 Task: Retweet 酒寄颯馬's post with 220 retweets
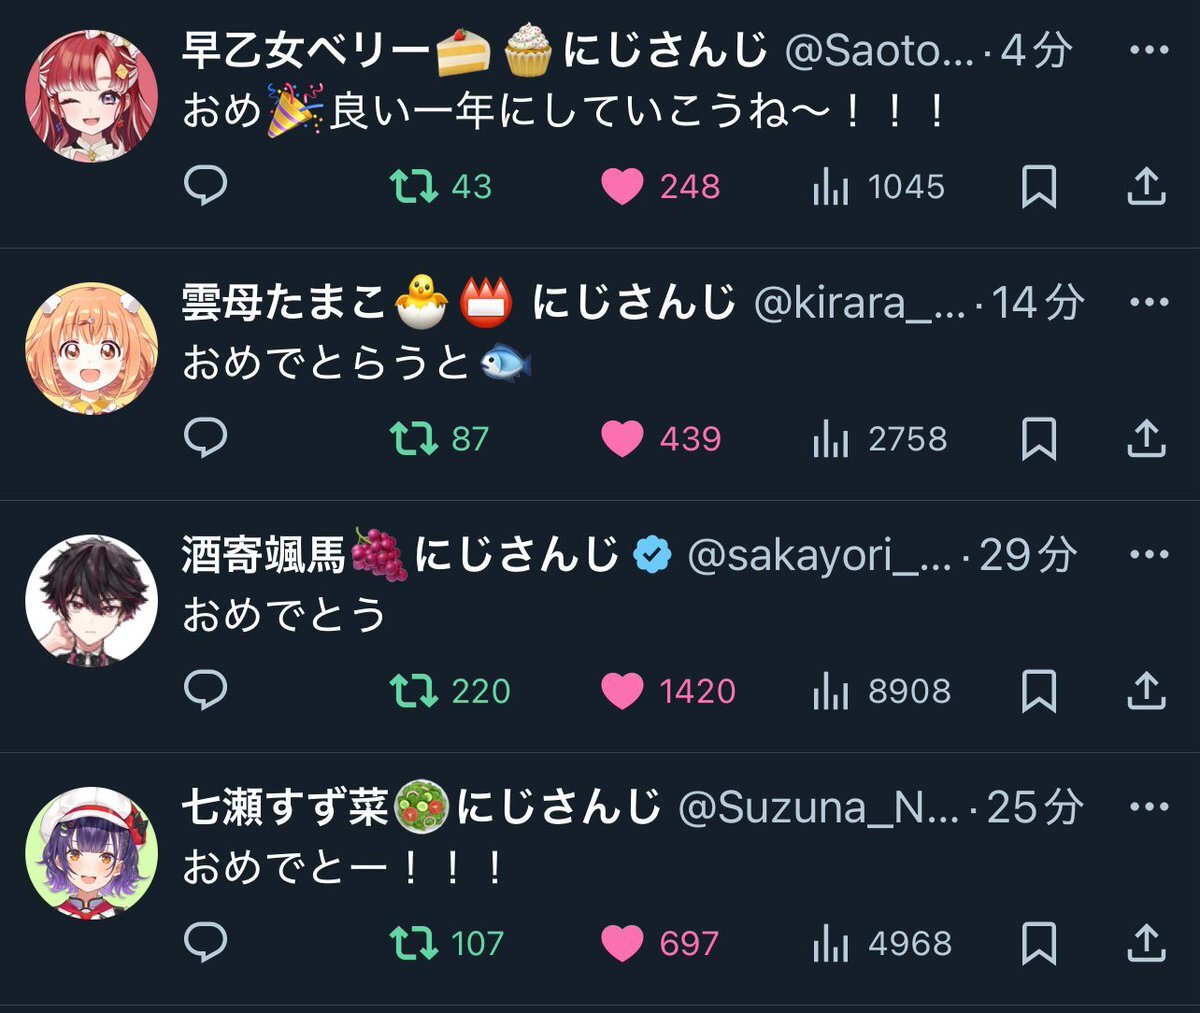click(x=450, y=690)
